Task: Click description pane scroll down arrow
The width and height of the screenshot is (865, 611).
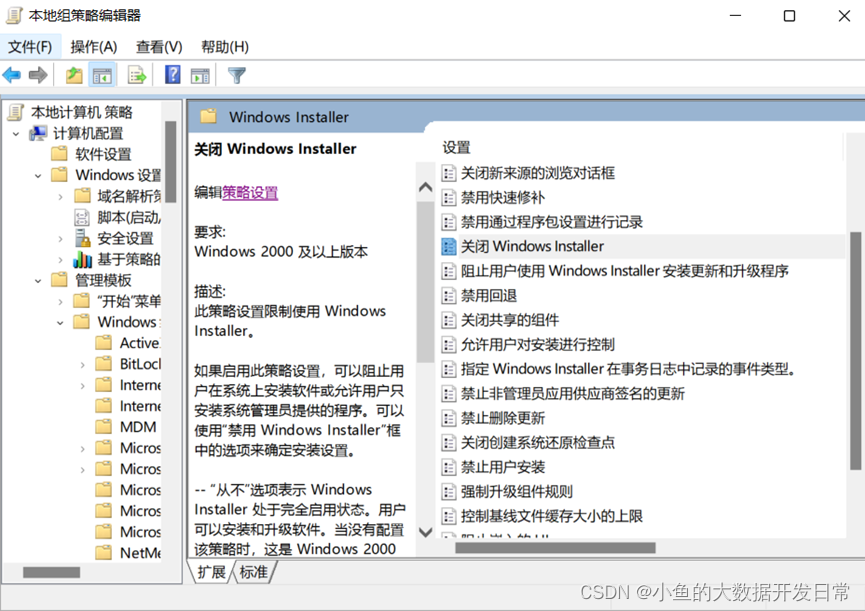Action: click(x=425, y=532)
